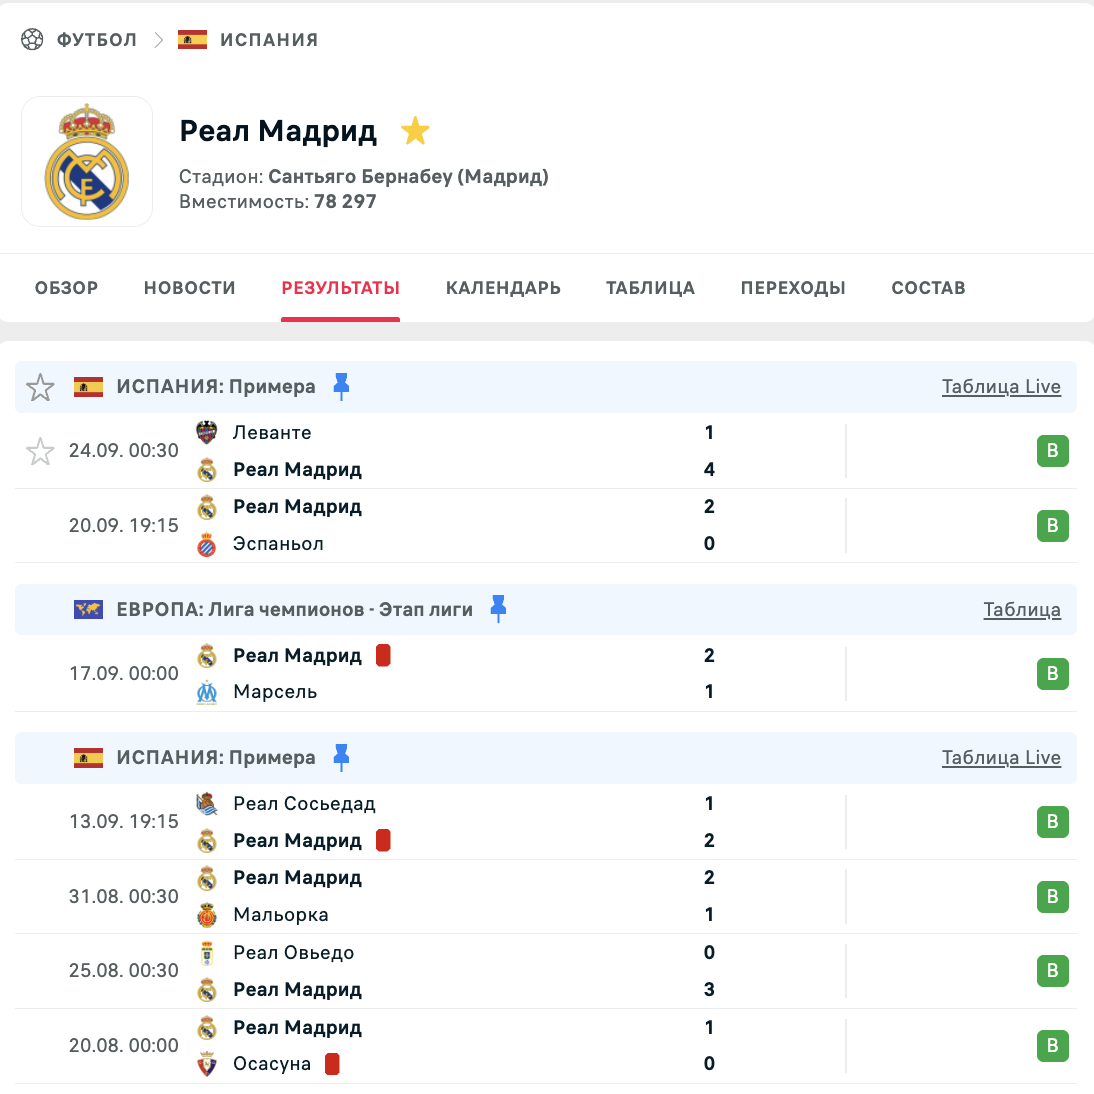Click the Леванте team crest
Screen dimensions: 1094x1094
click(x=207, y=433)
